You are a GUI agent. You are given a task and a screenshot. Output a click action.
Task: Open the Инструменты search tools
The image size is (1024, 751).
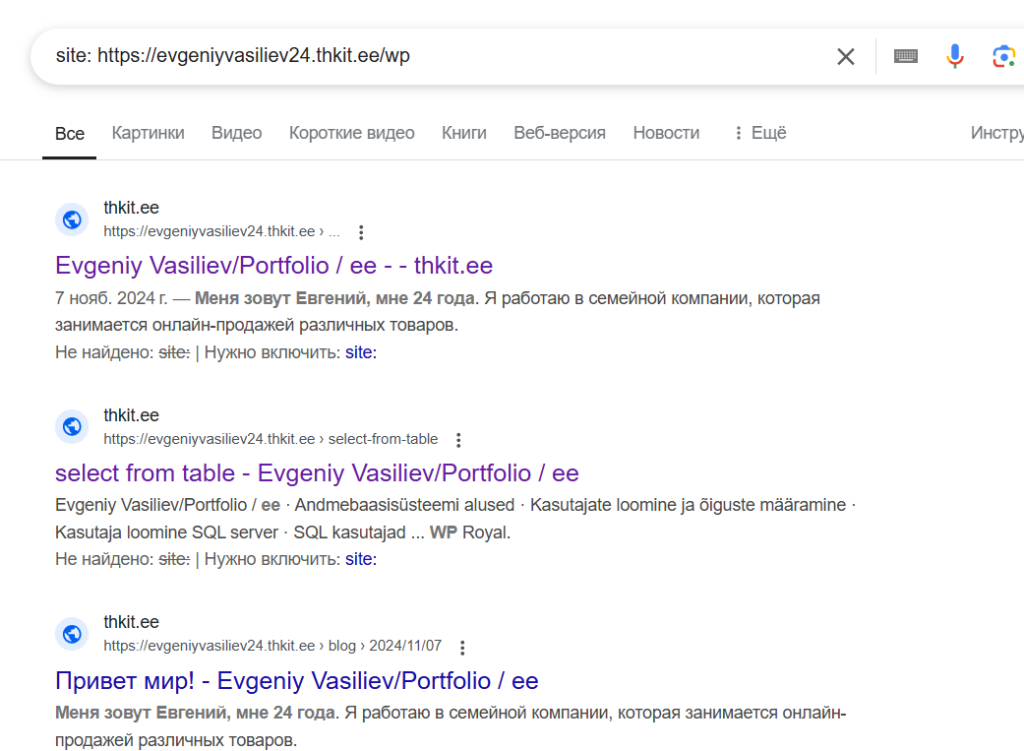coord(997,133)
